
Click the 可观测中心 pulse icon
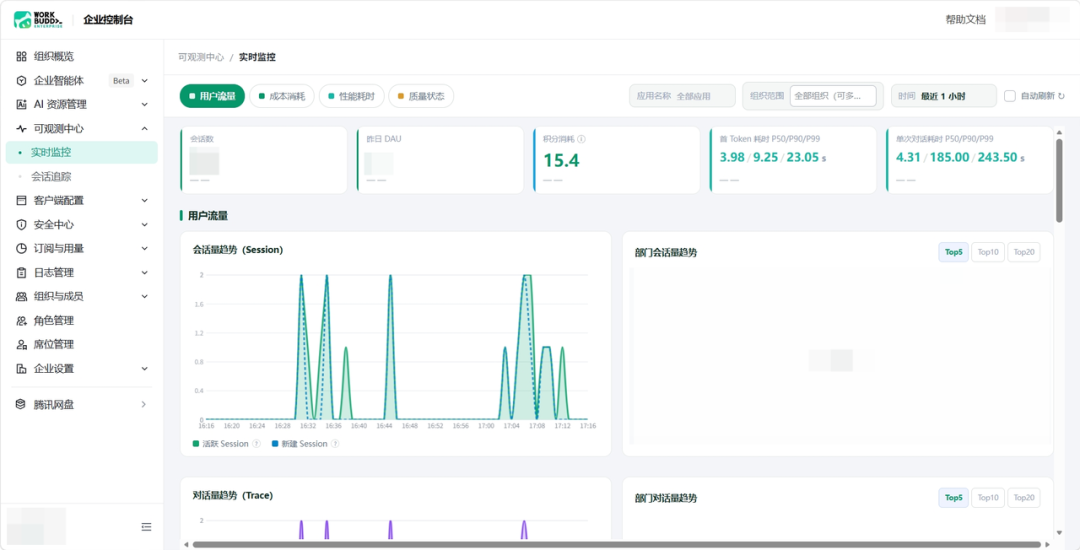tap(21, 129)
